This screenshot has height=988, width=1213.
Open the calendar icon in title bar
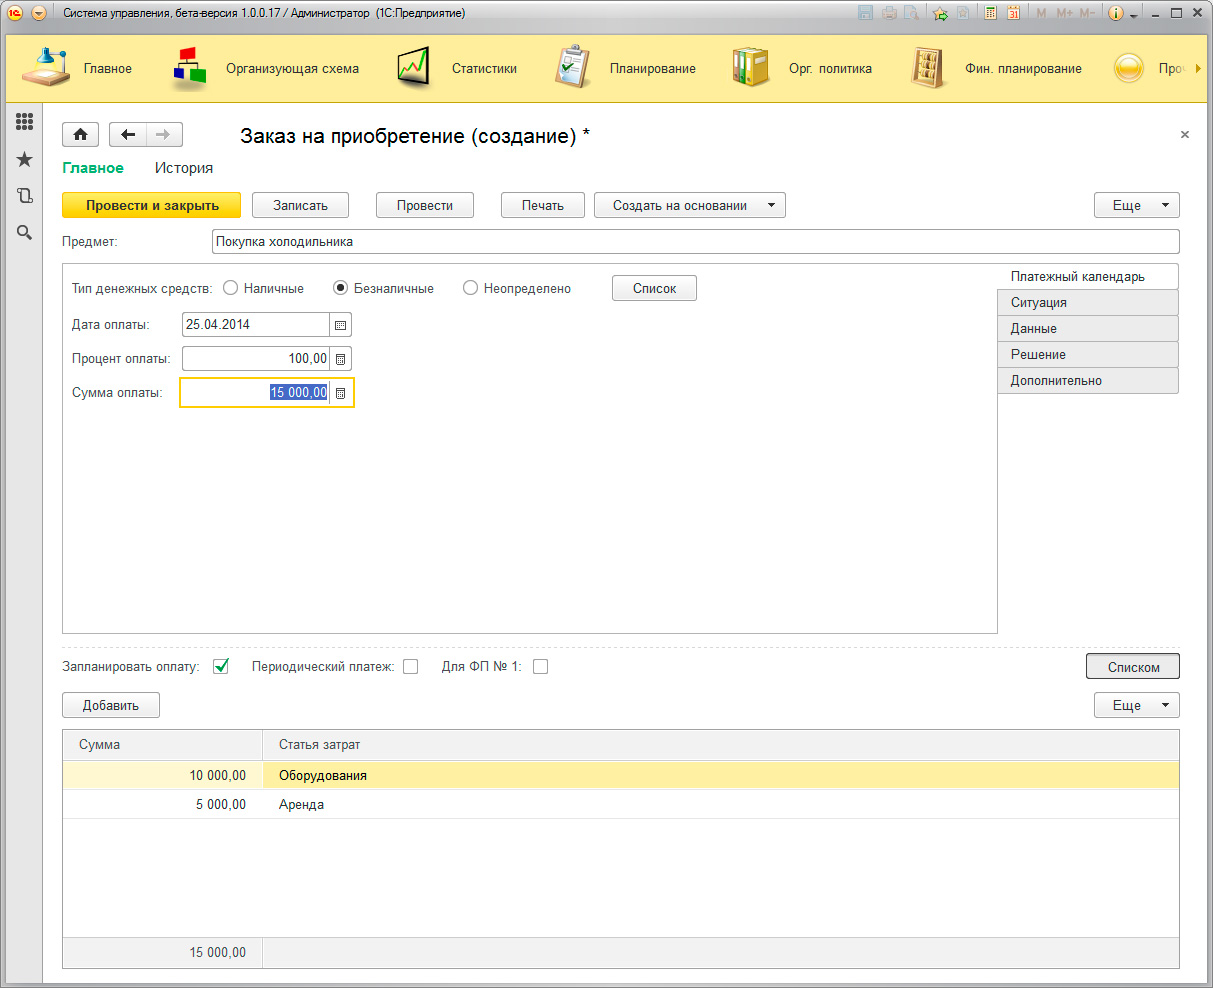point(1013,13)
